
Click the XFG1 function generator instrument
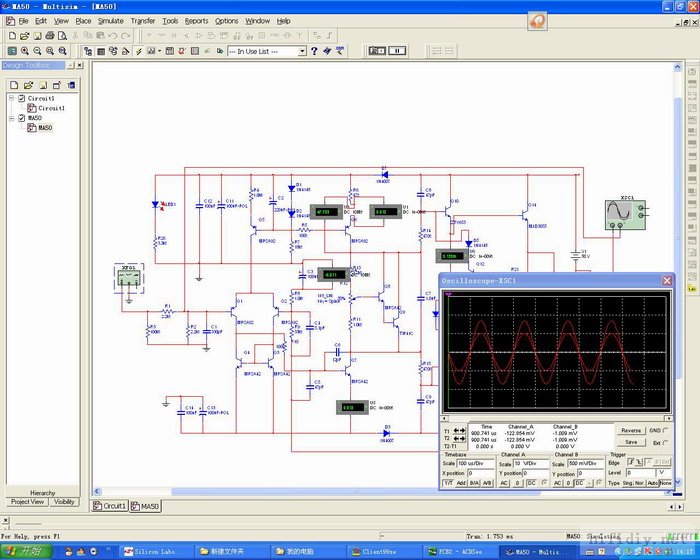coord(129,277)
